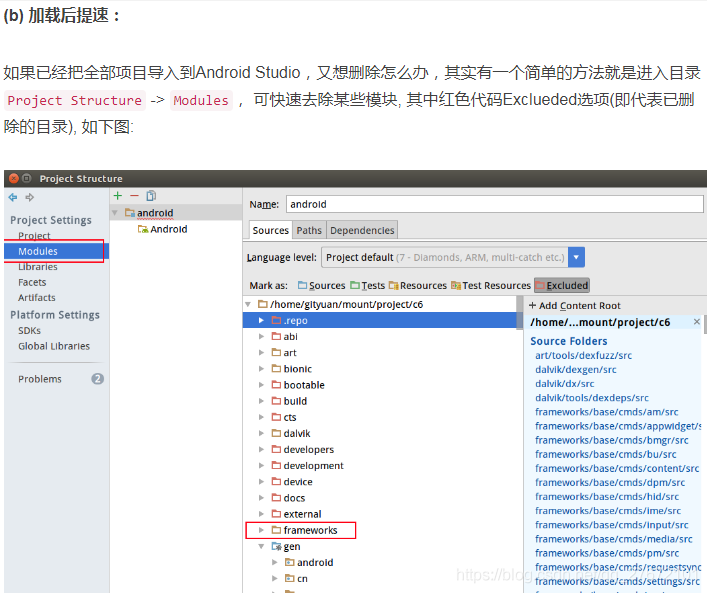Mark folder as Test Resources
Screen dimensions: 707x593
point(491,285)
